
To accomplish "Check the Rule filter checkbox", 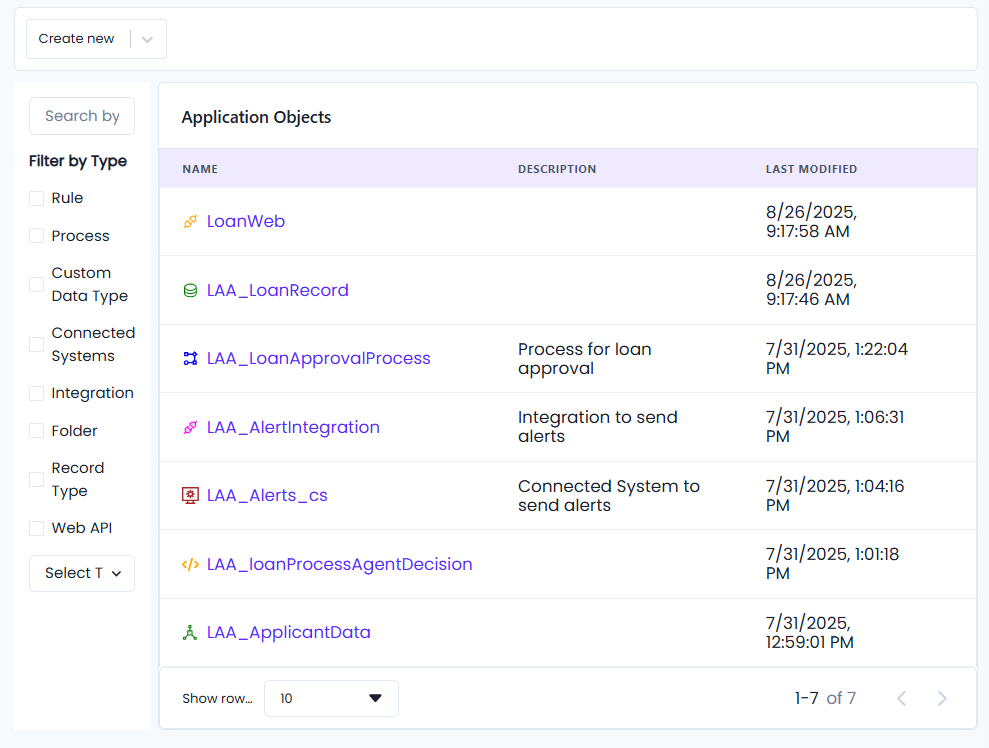I will [x=37, y=198].
